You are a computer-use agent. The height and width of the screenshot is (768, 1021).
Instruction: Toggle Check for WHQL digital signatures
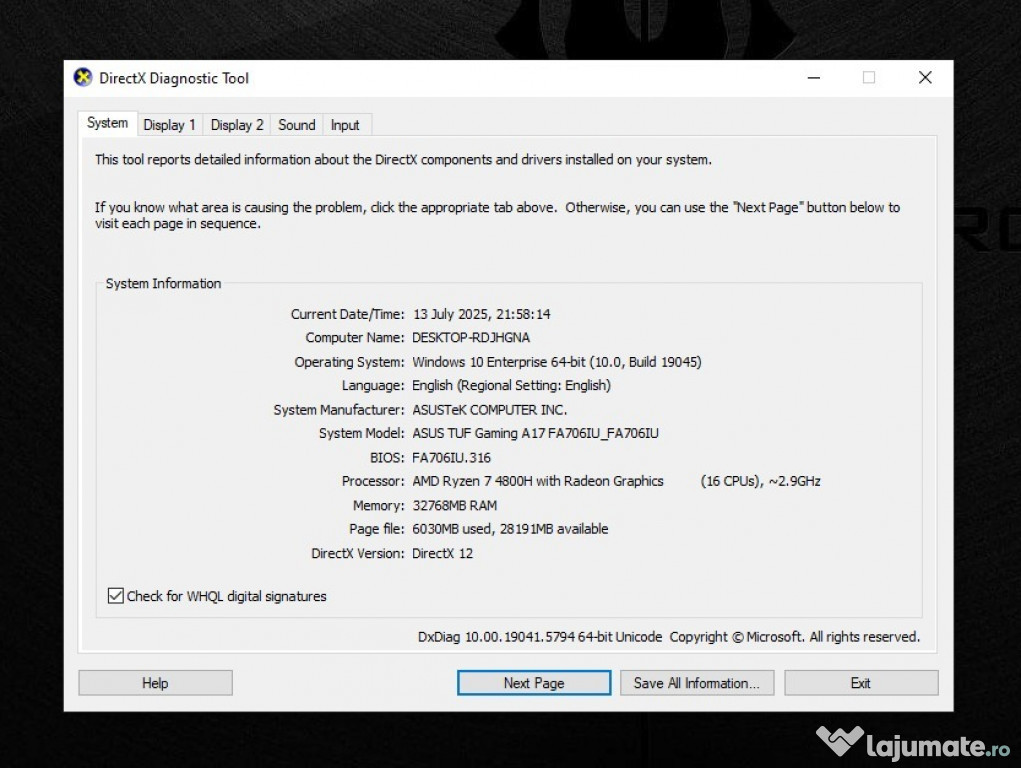(116, 595)
